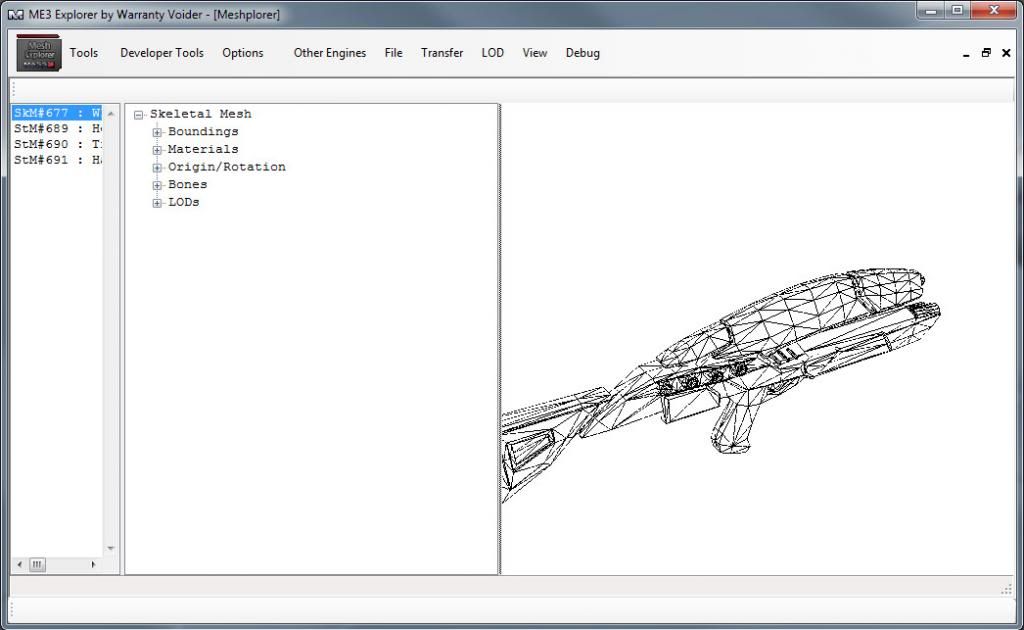1024x630 pixels.
Task: Close the ME3 Explorer main window
Action: (x=994, y=10)
